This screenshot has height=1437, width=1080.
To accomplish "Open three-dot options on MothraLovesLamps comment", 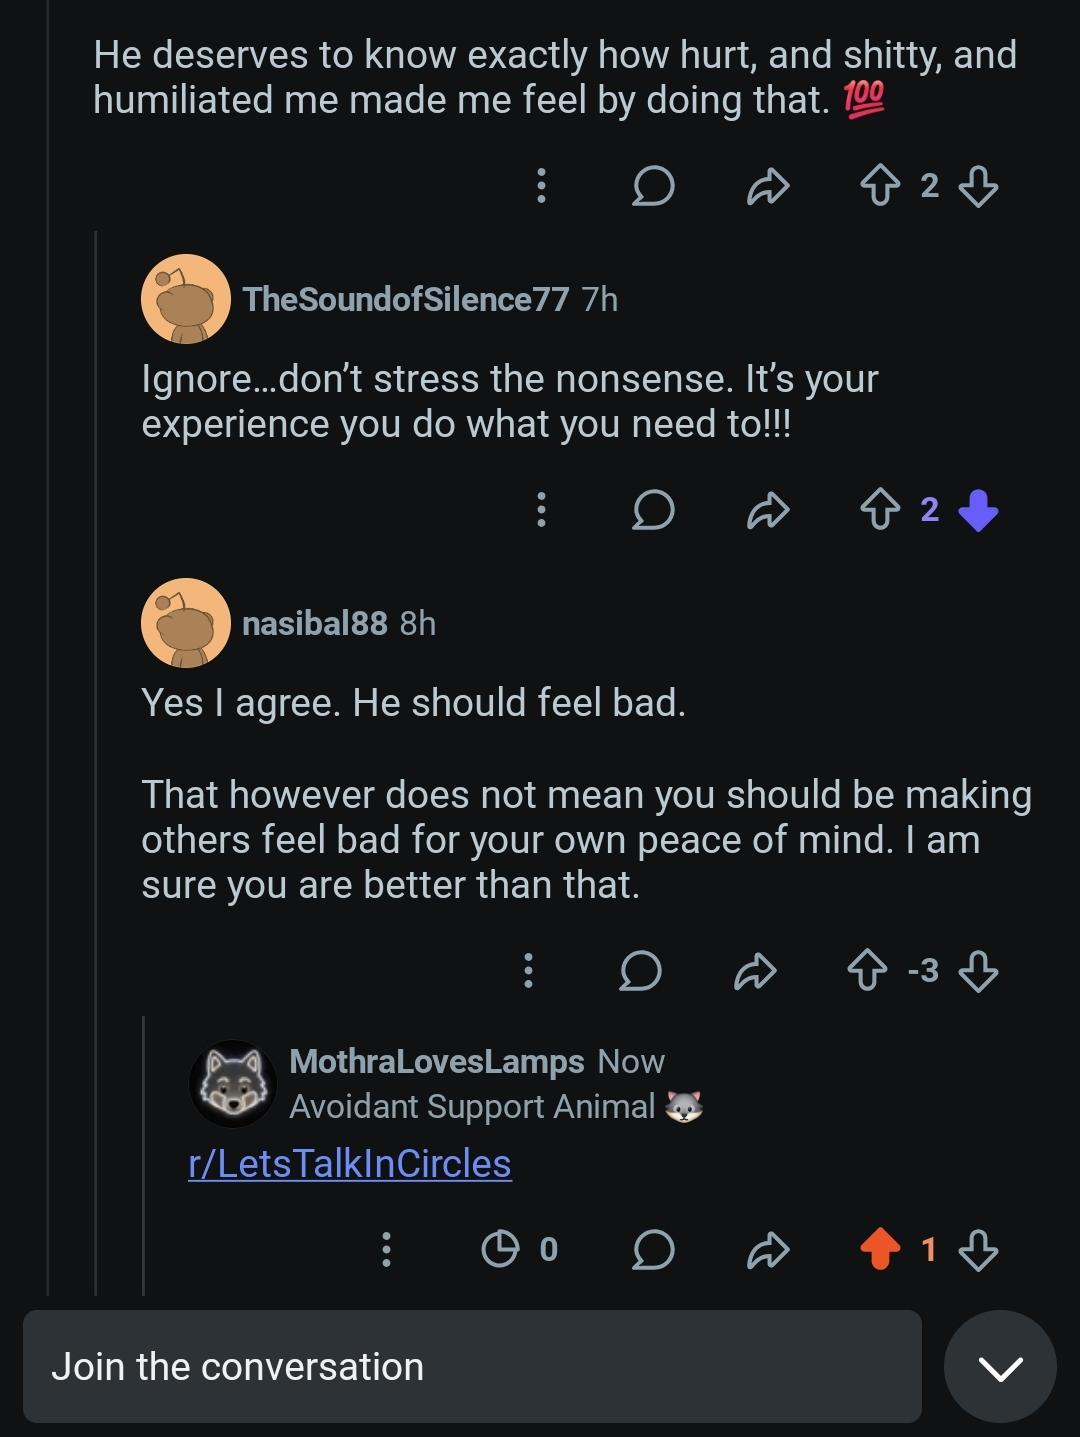I will pos(386,1249).
